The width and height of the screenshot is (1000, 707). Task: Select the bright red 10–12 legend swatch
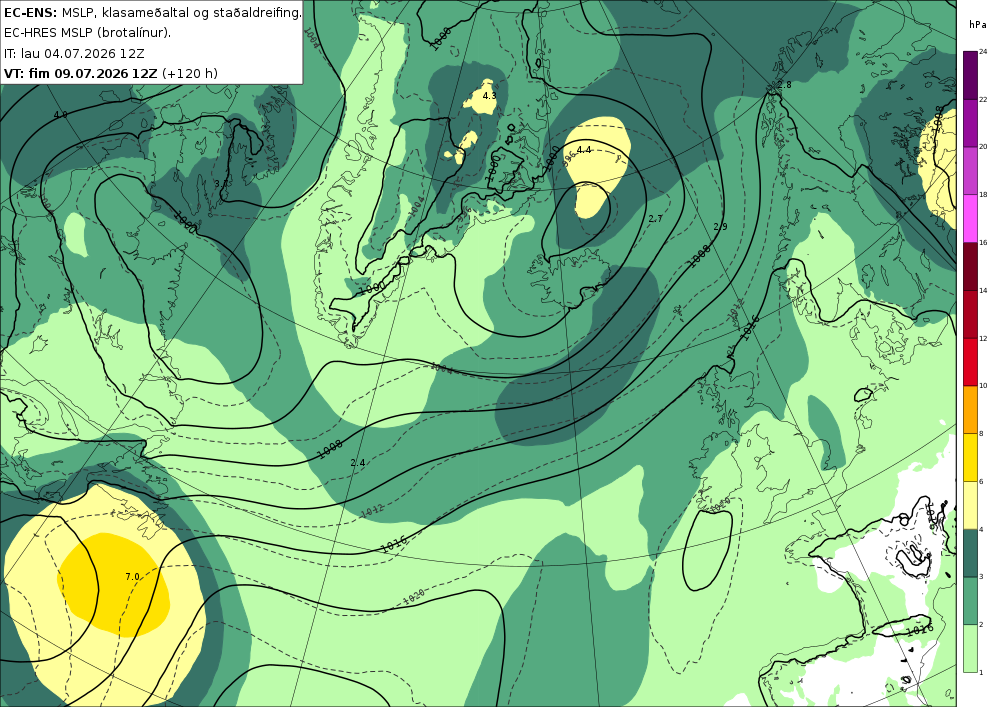(970, 362)
